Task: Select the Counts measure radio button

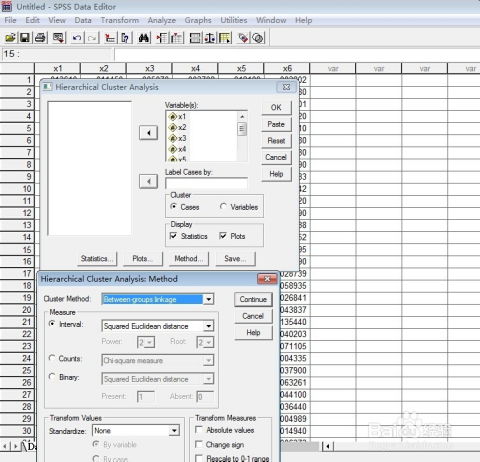Action: click(x=52, y=358)
